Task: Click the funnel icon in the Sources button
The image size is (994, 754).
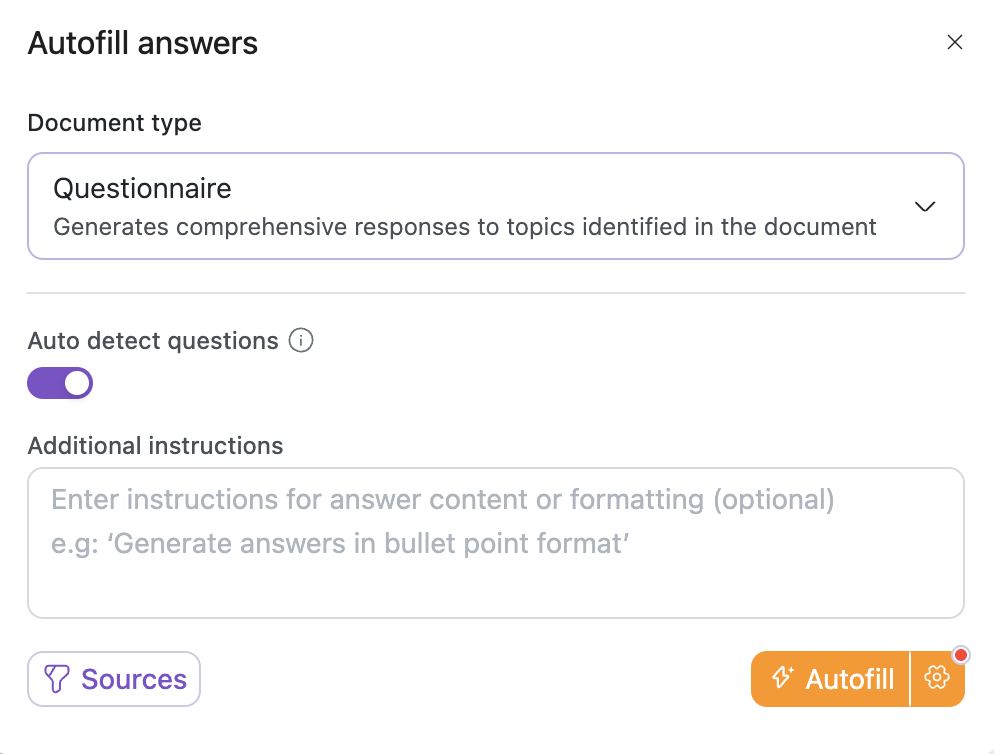Action: (57, 680)
